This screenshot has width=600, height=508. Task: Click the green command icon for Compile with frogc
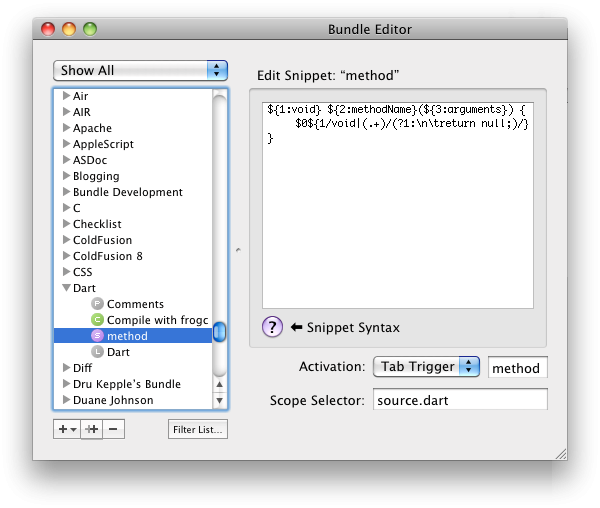(x=97, y=320)
